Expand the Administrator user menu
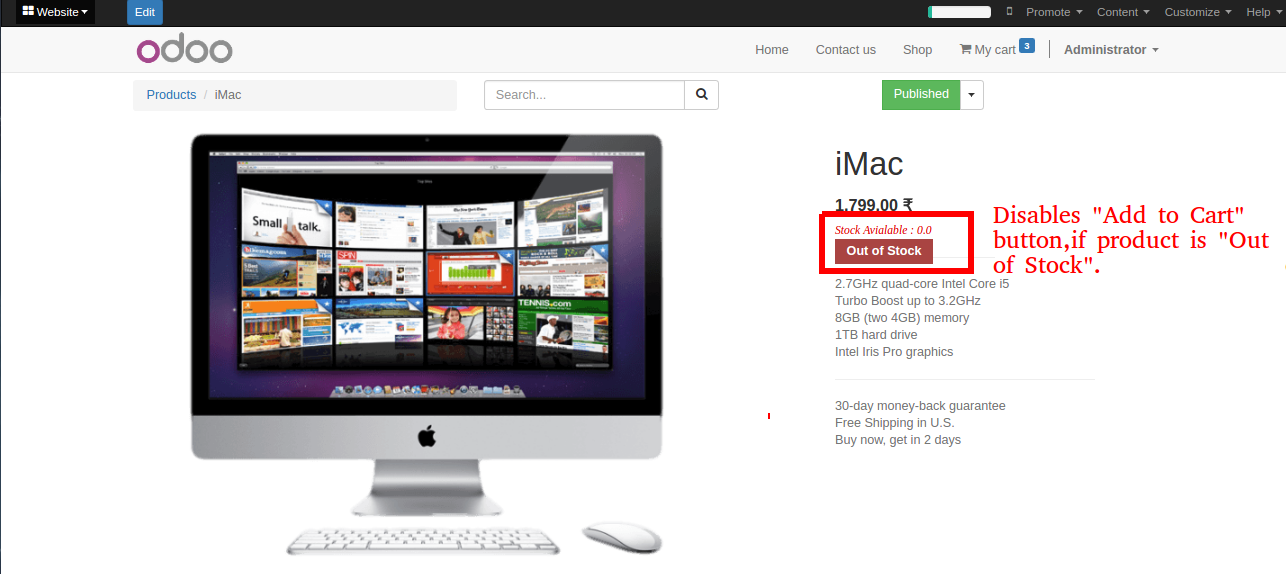Screen dimensions: 1286x574 coord(1111,50)
